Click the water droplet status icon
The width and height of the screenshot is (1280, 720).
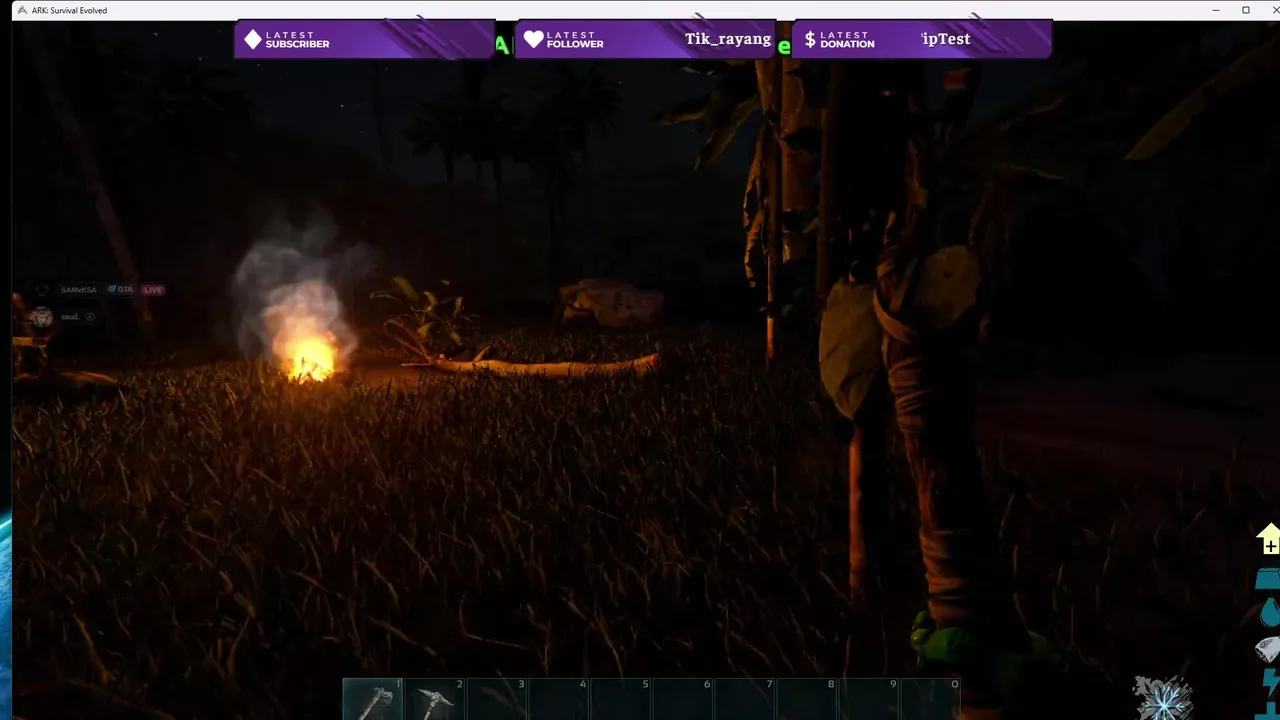point(1269,612)
